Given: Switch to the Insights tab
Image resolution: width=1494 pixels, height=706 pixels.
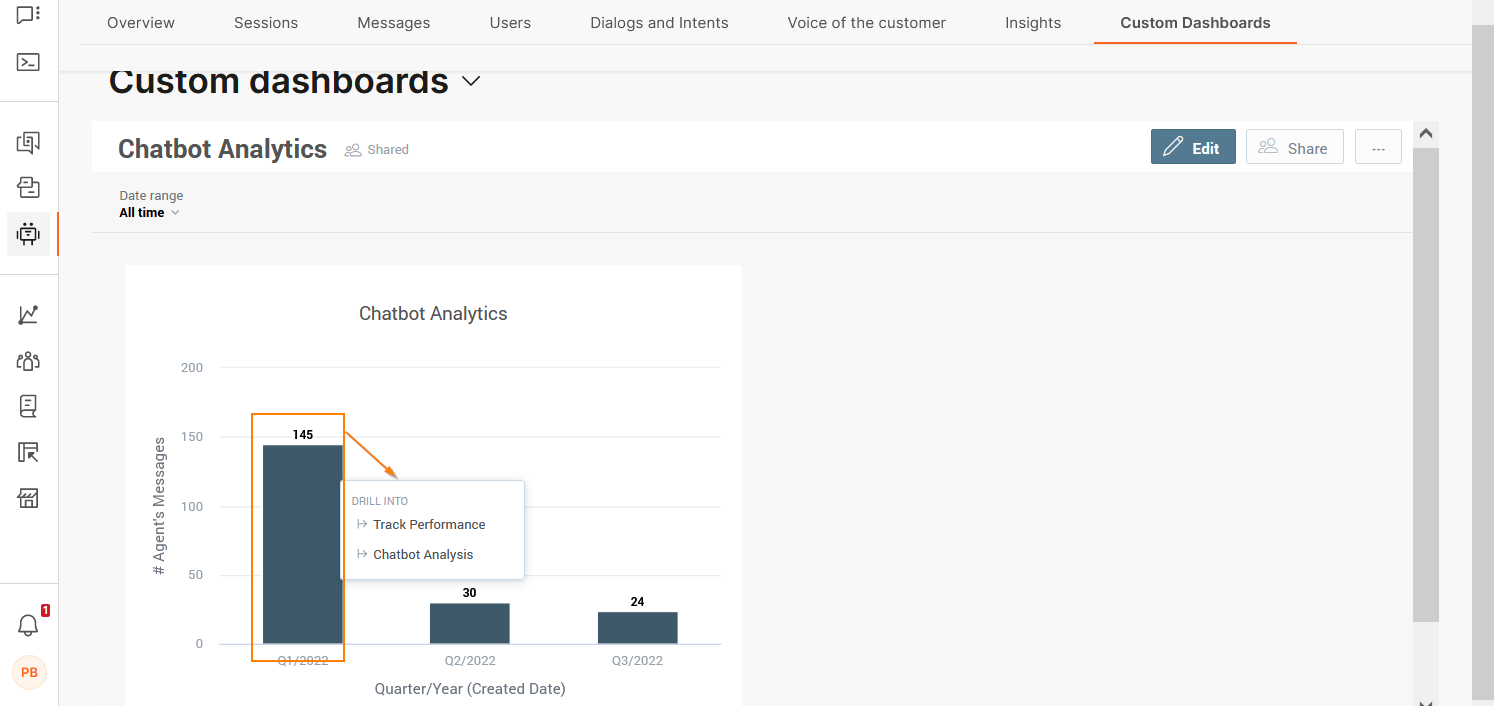Looking at the screenshot, I should coord(1033,22).
